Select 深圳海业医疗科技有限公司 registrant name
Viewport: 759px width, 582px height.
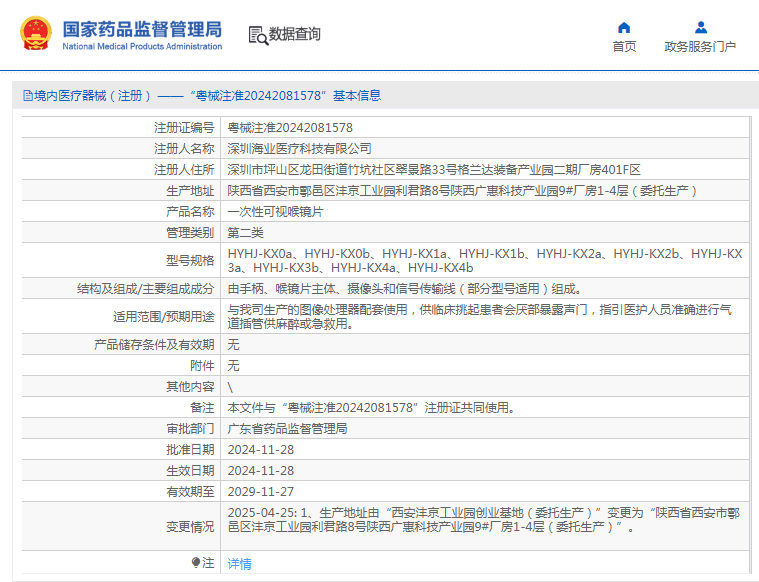click(300, 149)
